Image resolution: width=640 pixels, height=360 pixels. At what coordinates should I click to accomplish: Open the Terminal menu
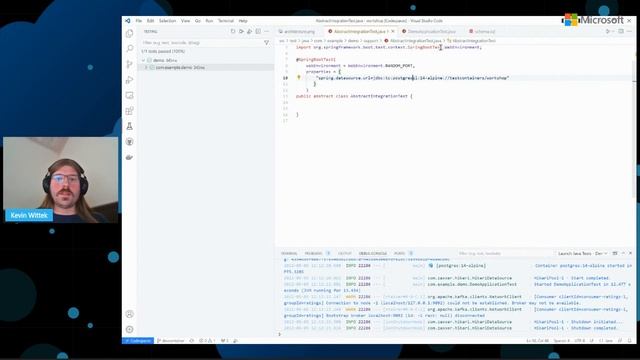(226, 20)
